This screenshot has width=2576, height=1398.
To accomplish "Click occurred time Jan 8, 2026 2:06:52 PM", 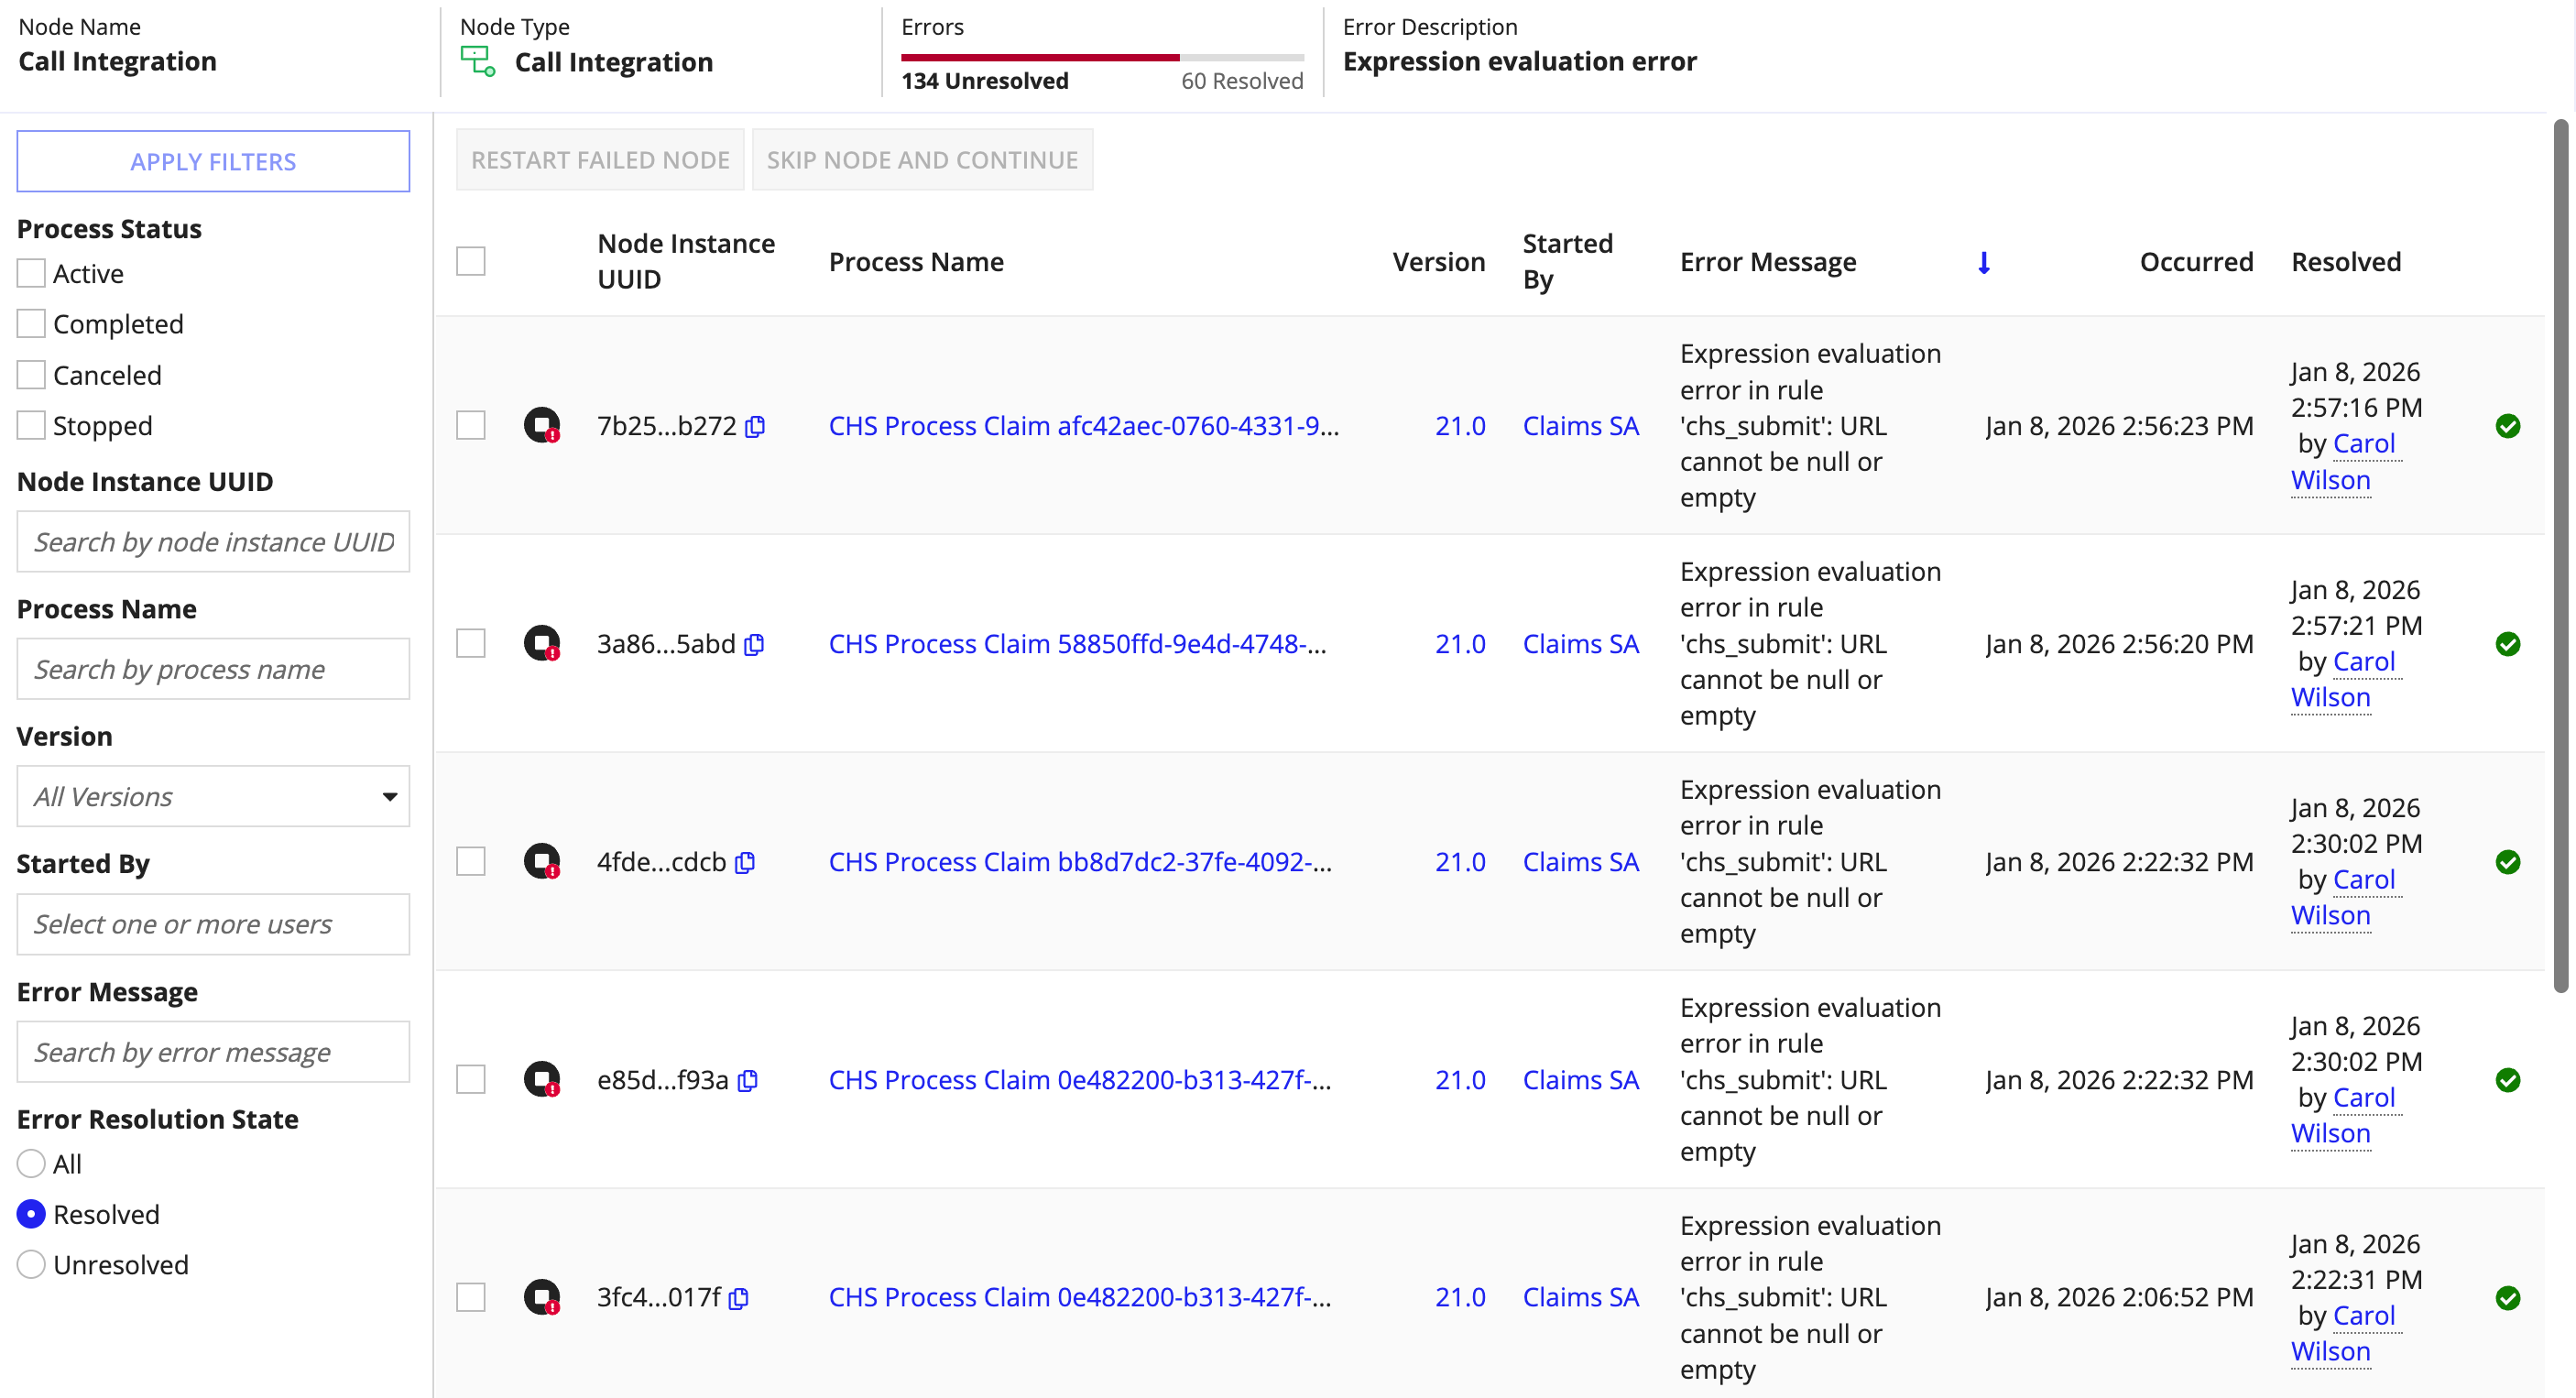I will (x=2120, y=1298).
